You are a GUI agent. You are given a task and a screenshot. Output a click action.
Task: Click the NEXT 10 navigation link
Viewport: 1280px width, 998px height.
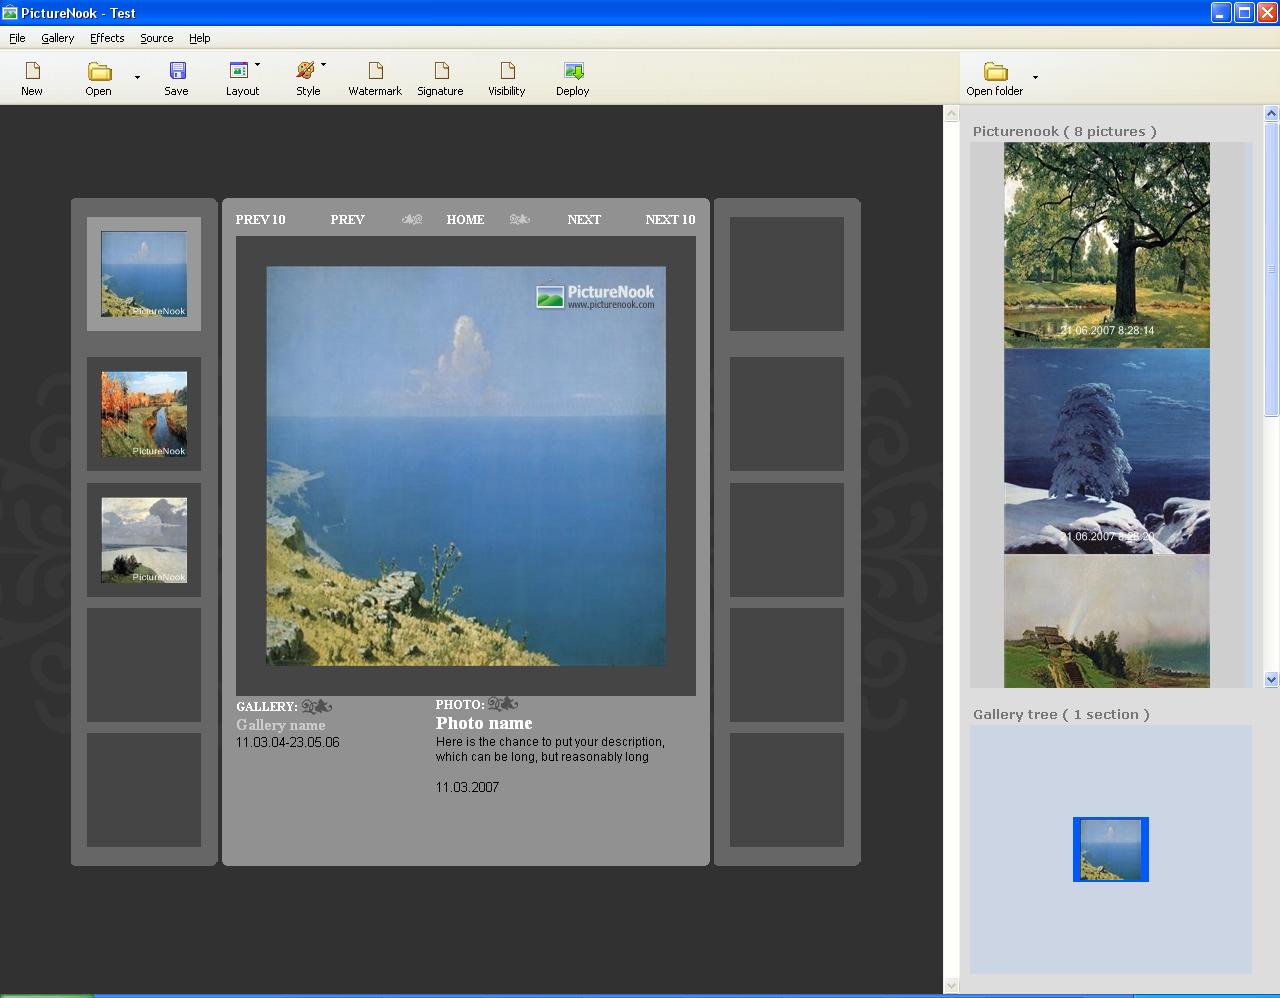(670, 220)
